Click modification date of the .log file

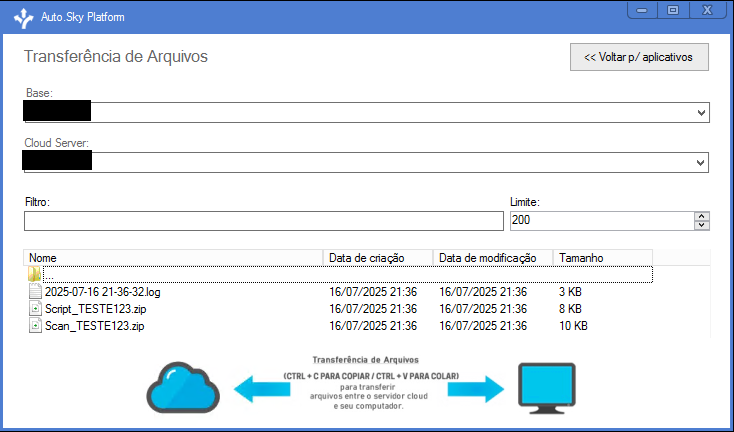[x=483, y=292]
